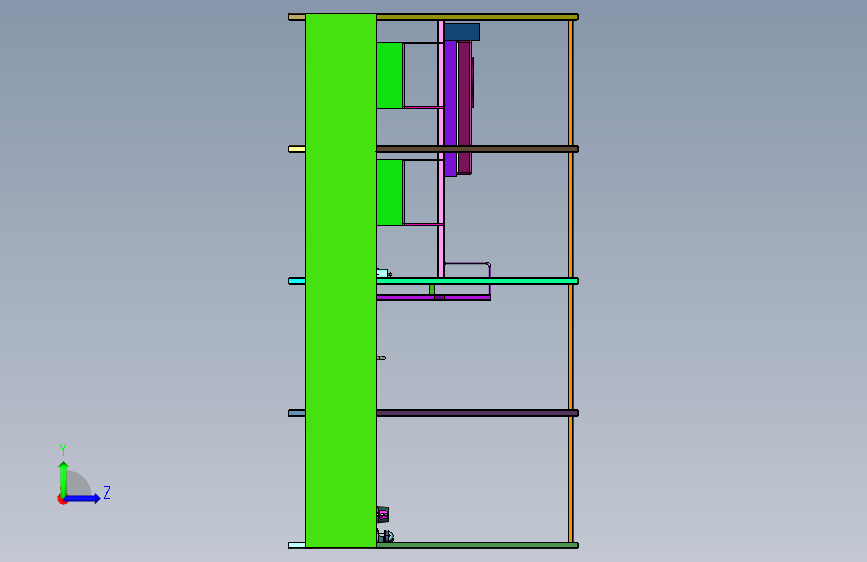This screenshot has width=867, height=562.
Task: Select the spring-green middle shelf plate
Action: click(x=477, y=281)
